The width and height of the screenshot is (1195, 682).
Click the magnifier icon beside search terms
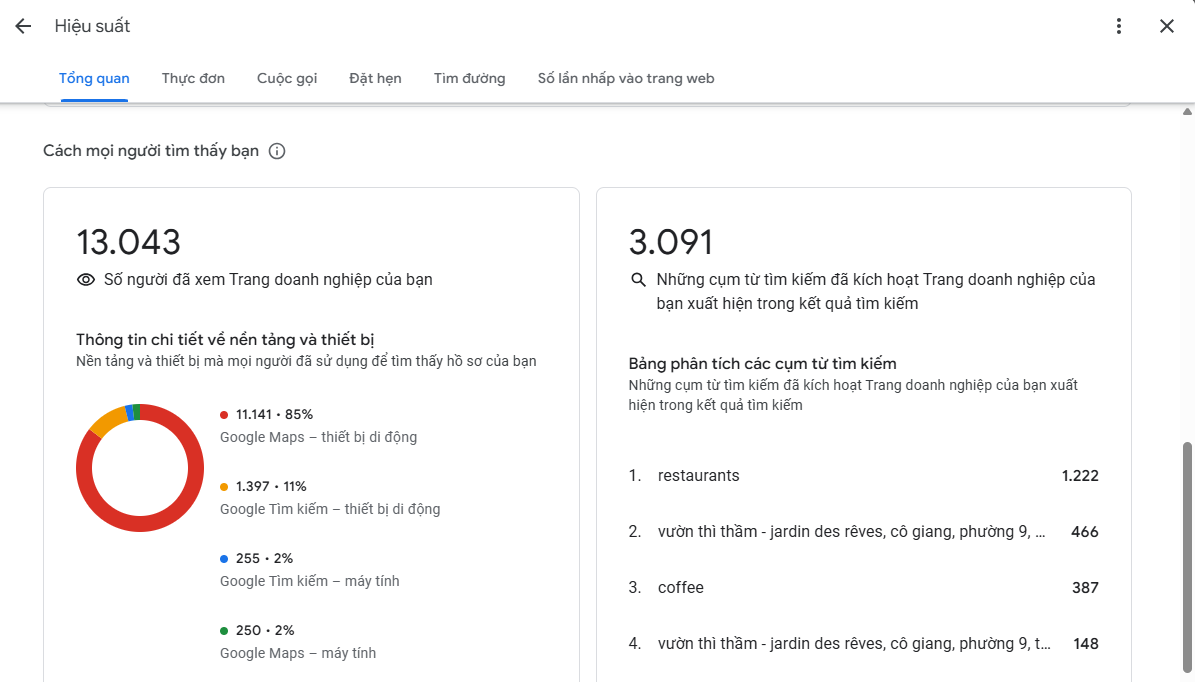[x=638, y=280]
